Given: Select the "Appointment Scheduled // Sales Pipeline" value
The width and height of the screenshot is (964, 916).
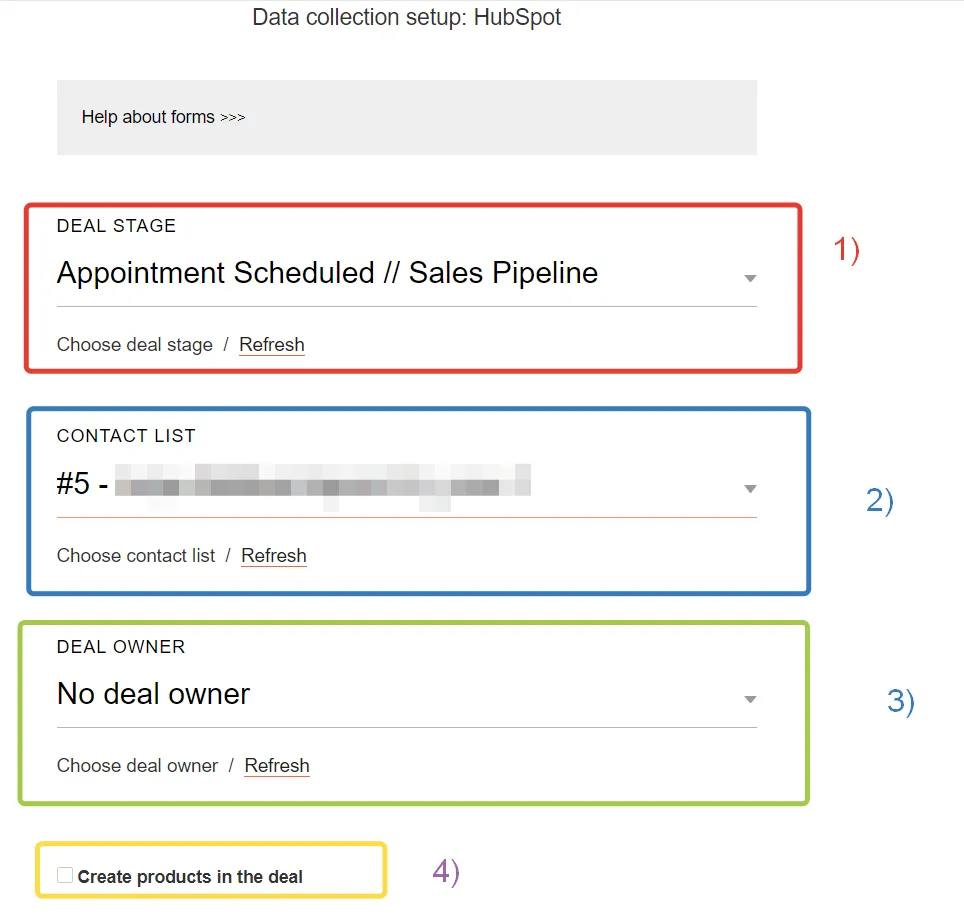Looking at the screenshot, I should click(327, 273).
